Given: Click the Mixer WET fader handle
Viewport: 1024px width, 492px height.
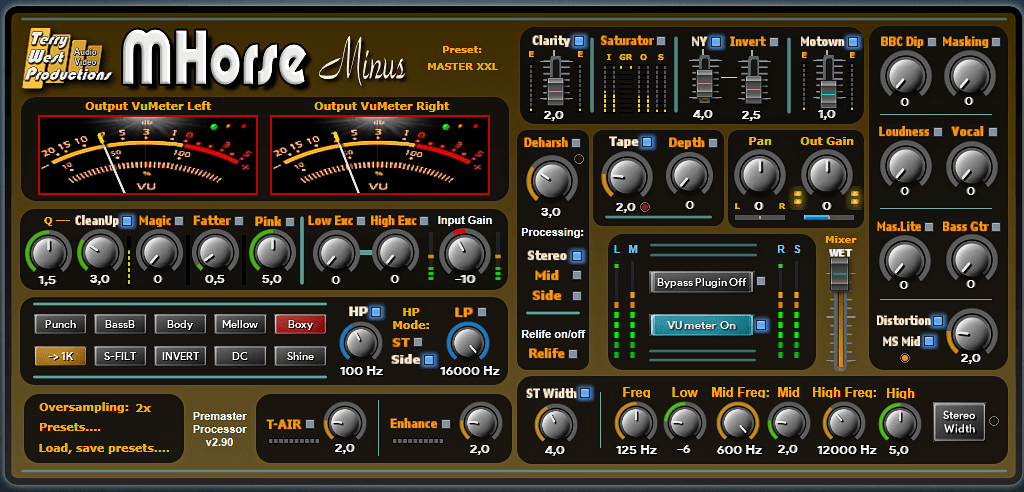Looking at the screenshot, I should 840,274.
